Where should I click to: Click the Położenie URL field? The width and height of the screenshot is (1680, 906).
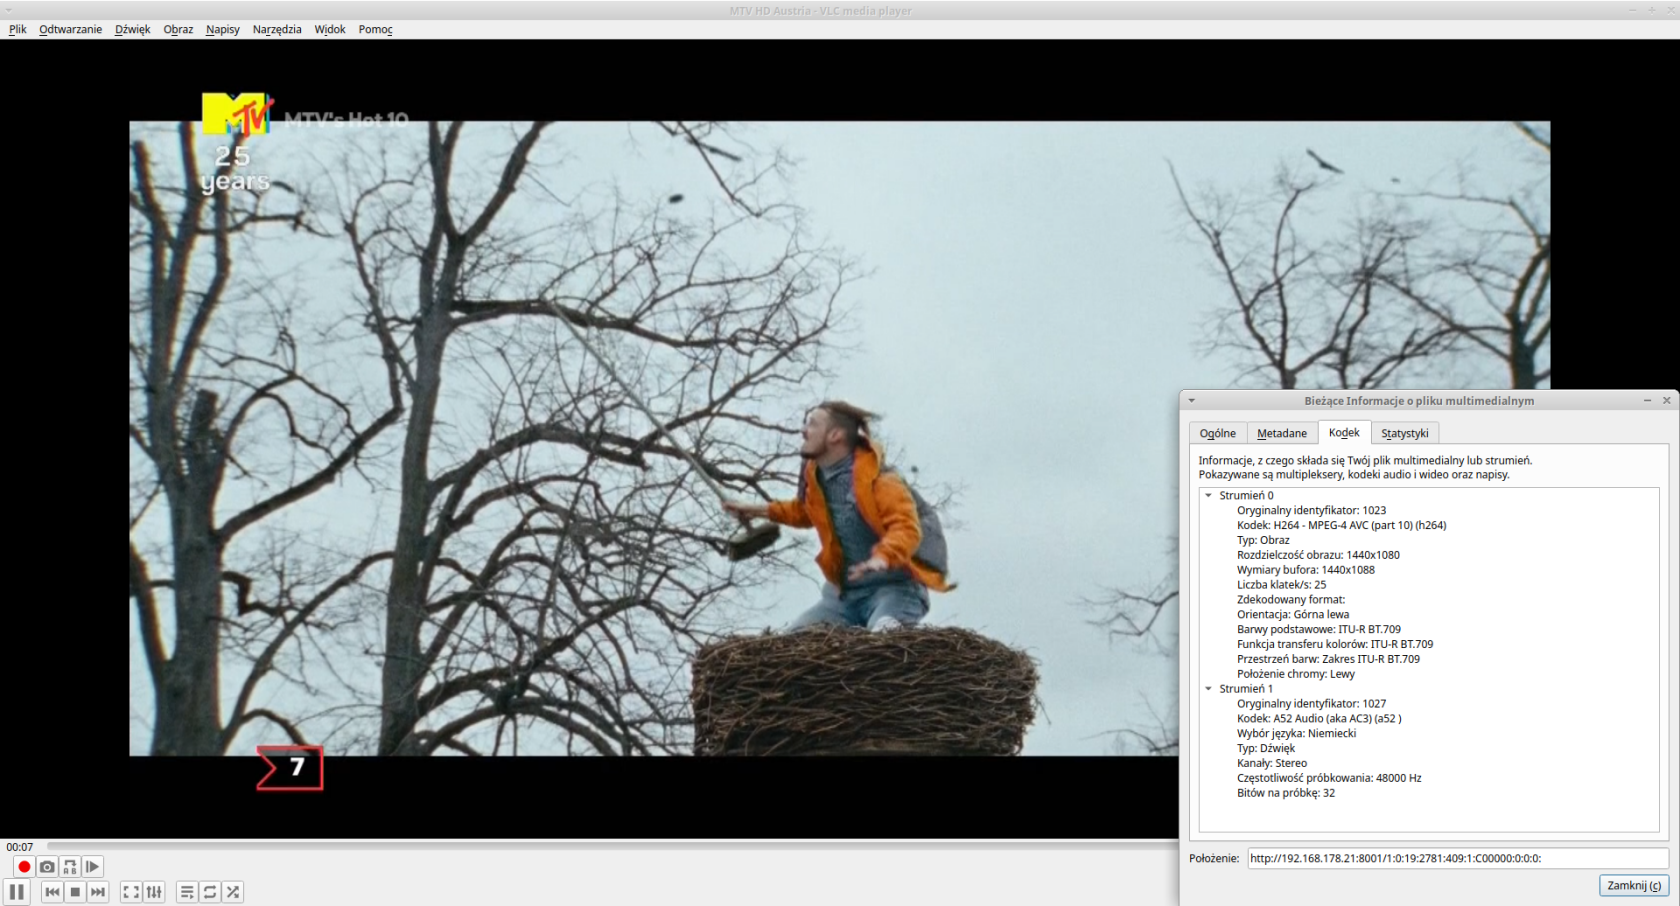1458,858
